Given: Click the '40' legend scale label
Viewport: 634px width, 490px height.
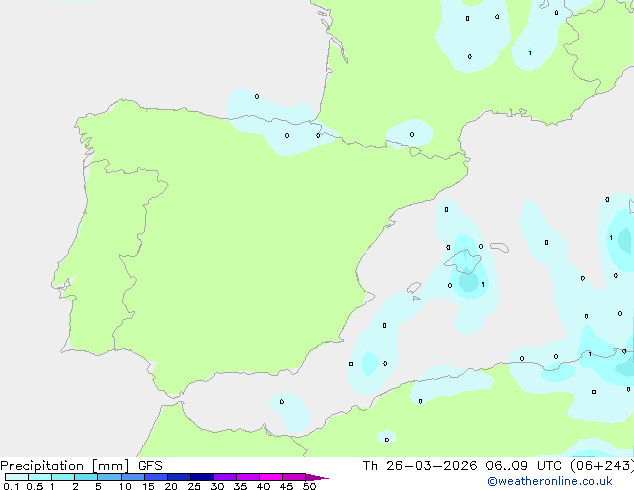Looking at the screenshot, I should click(263, 486).
